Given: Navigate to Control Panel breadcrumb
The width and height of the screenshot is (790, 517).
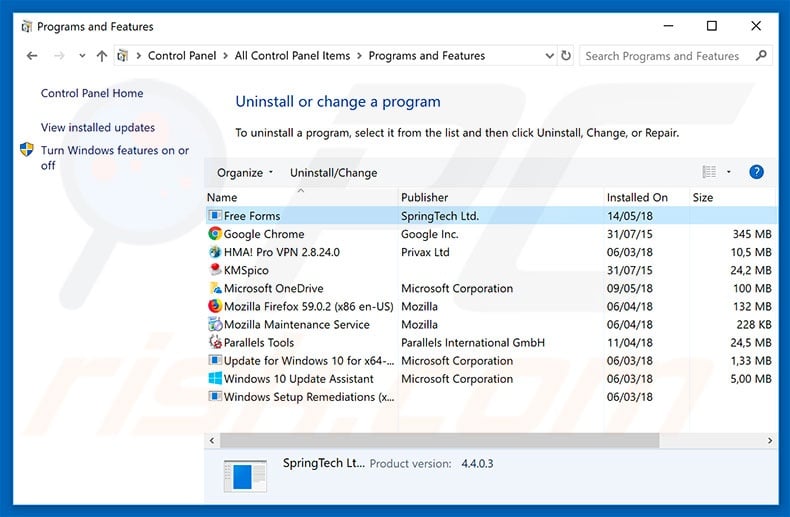Looking at the screenshot, I should point(182,55).
